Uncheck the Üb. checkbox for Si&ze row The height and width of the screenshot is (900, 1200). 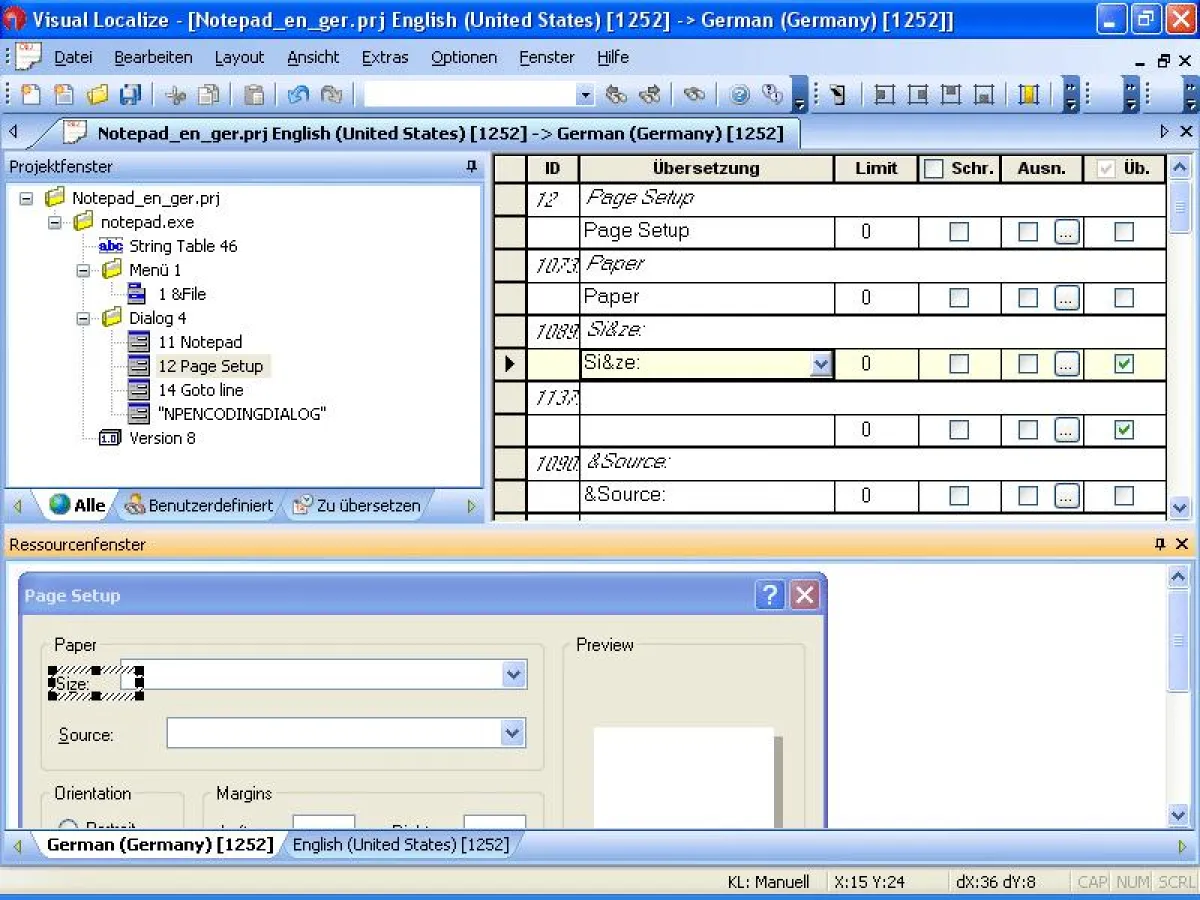(1123, 363)
